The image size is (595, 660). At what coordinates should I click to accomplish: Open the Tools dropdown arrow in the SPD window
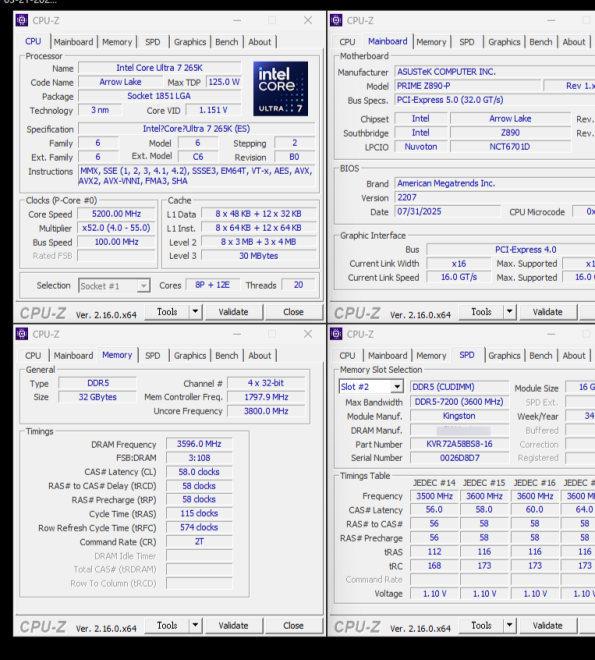(510, 625)
